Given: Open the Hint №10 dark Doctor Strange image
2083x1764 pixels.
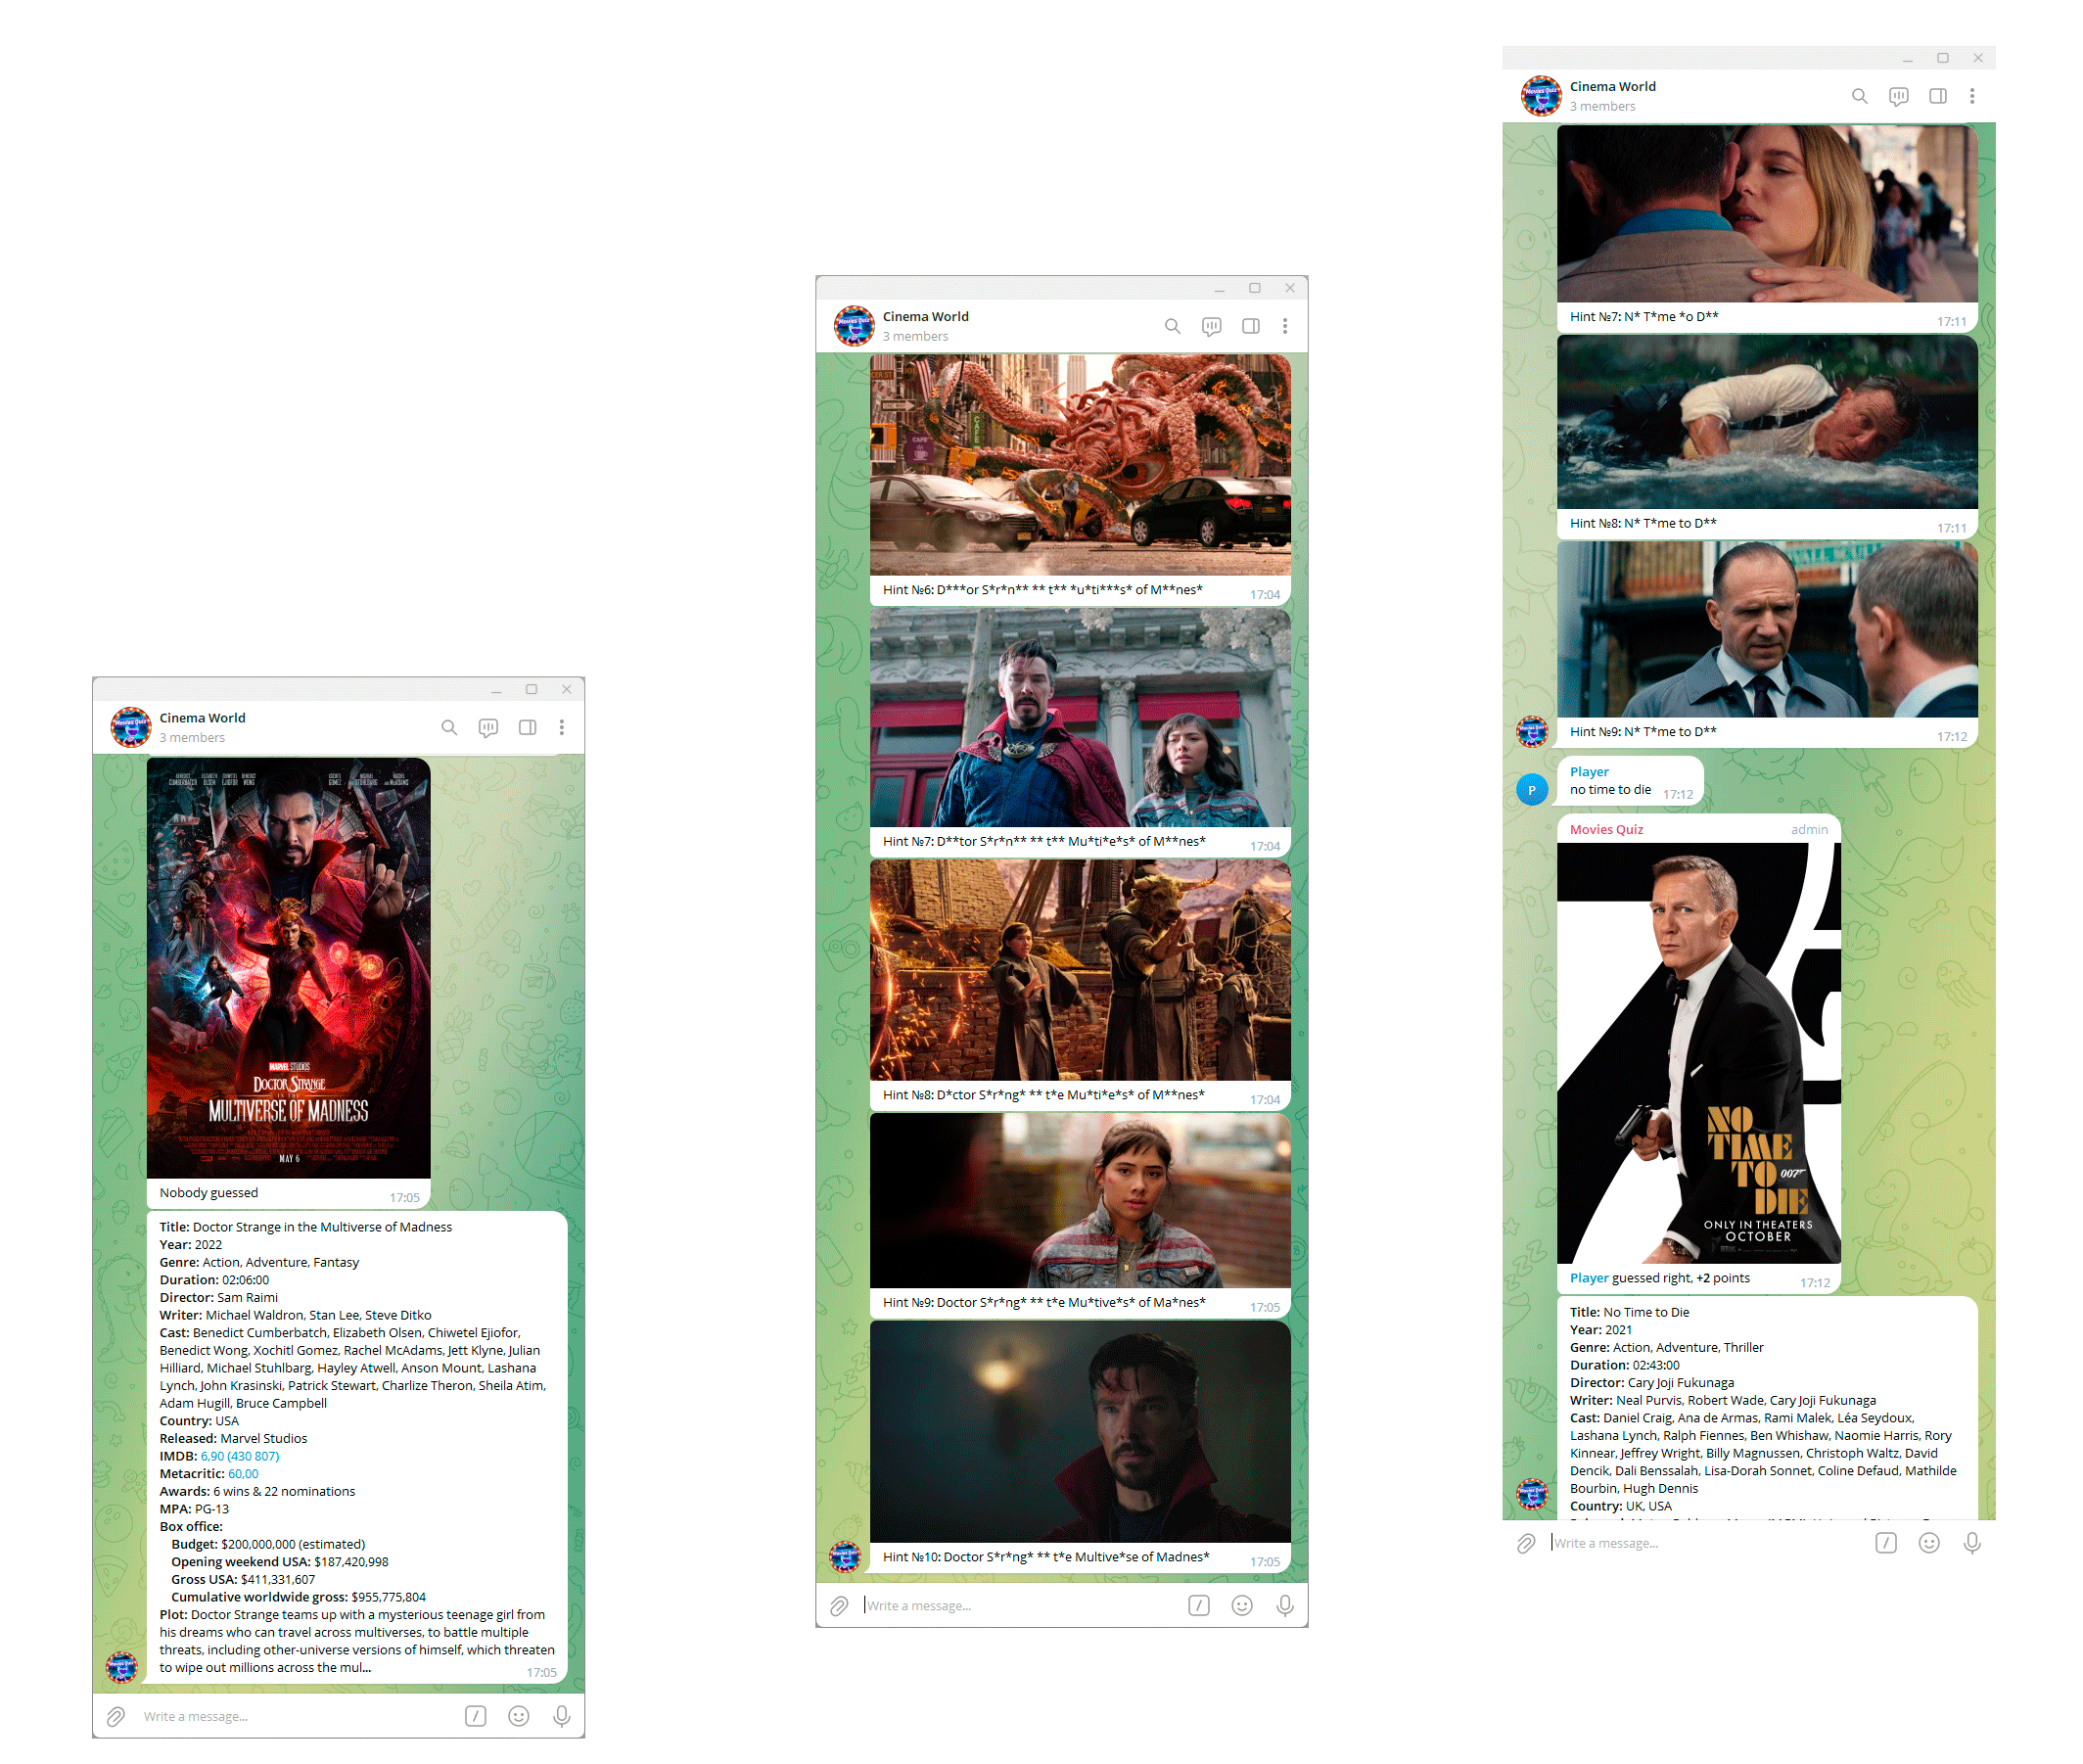Looking at the screenshot, I should click(1080, 1433).
